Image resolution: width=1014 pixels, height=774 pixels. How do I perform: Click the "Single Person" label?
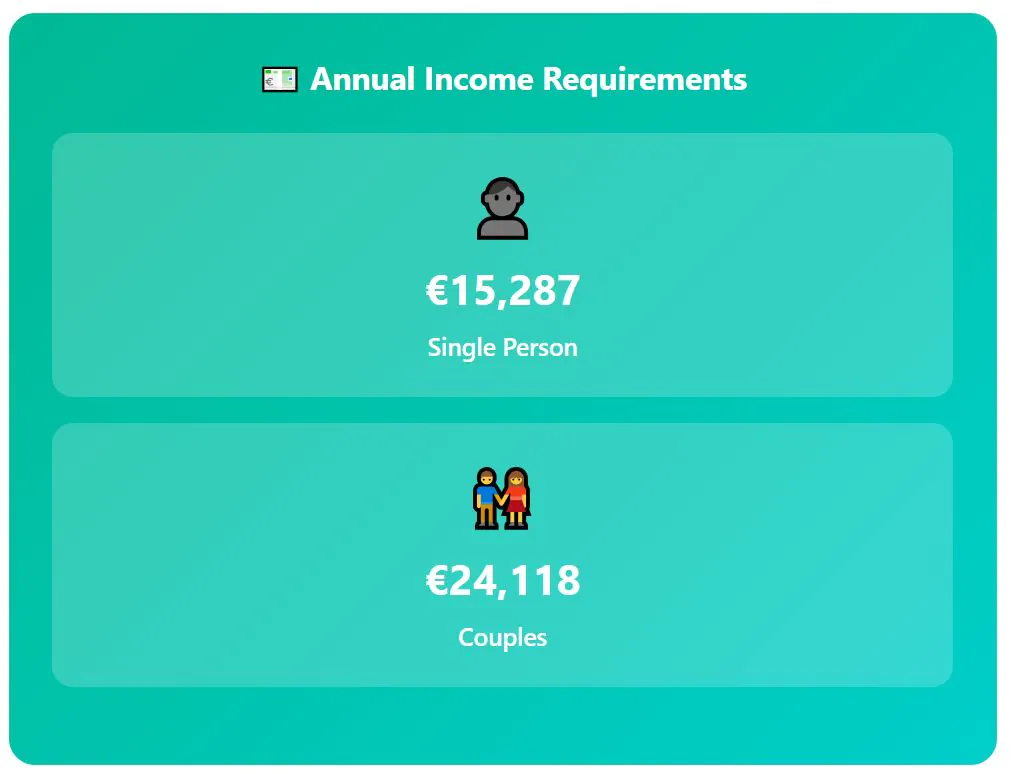502,348
